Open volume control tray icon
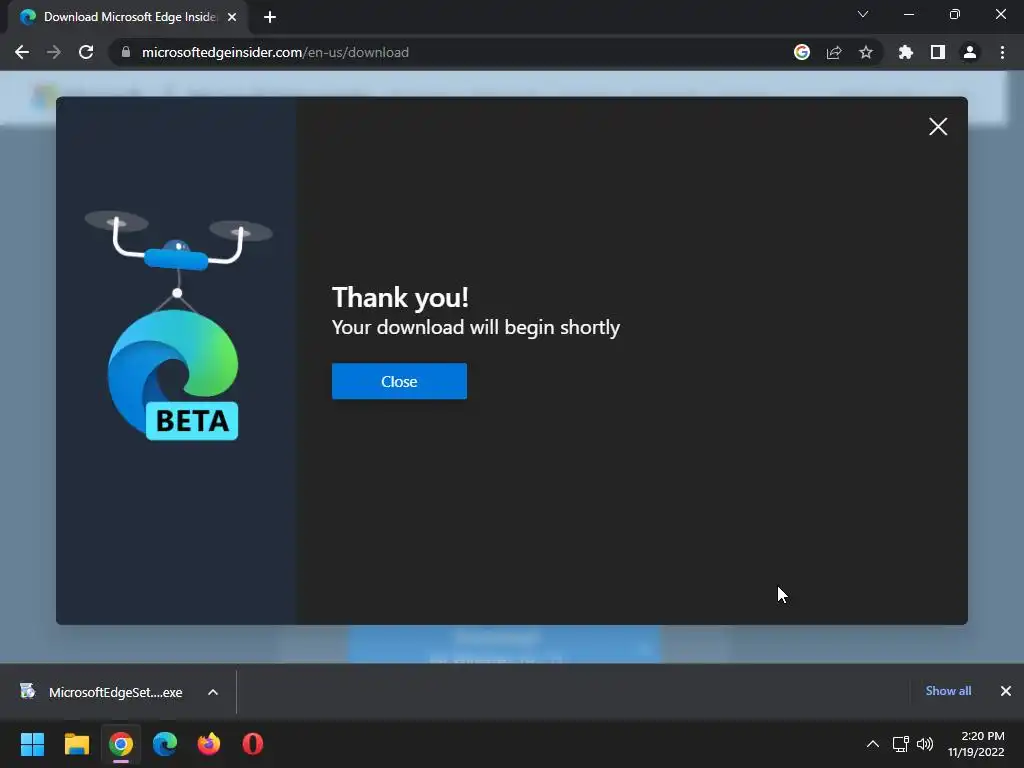The width and height of the screenshot is (1024, 768). (925, 744)
